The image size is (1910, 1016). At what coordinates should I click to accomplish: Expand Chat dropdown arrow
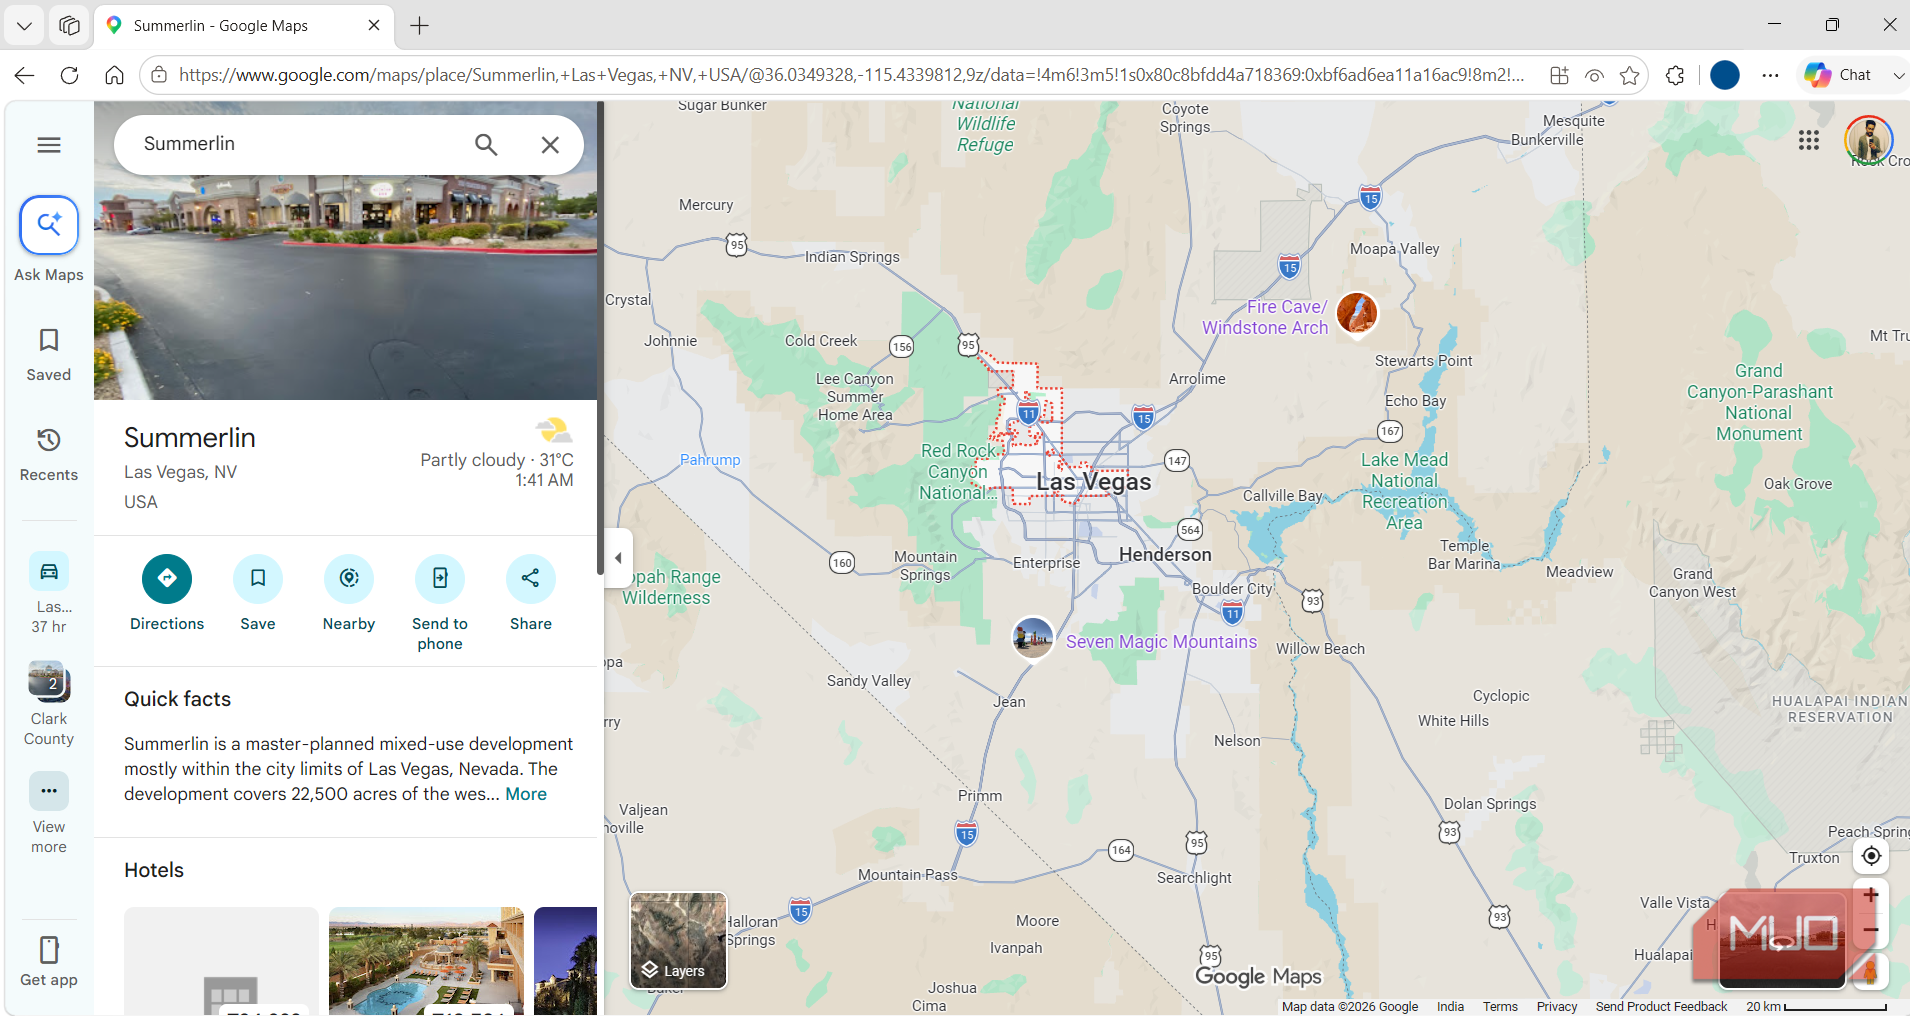click(x=1897, y=75)
